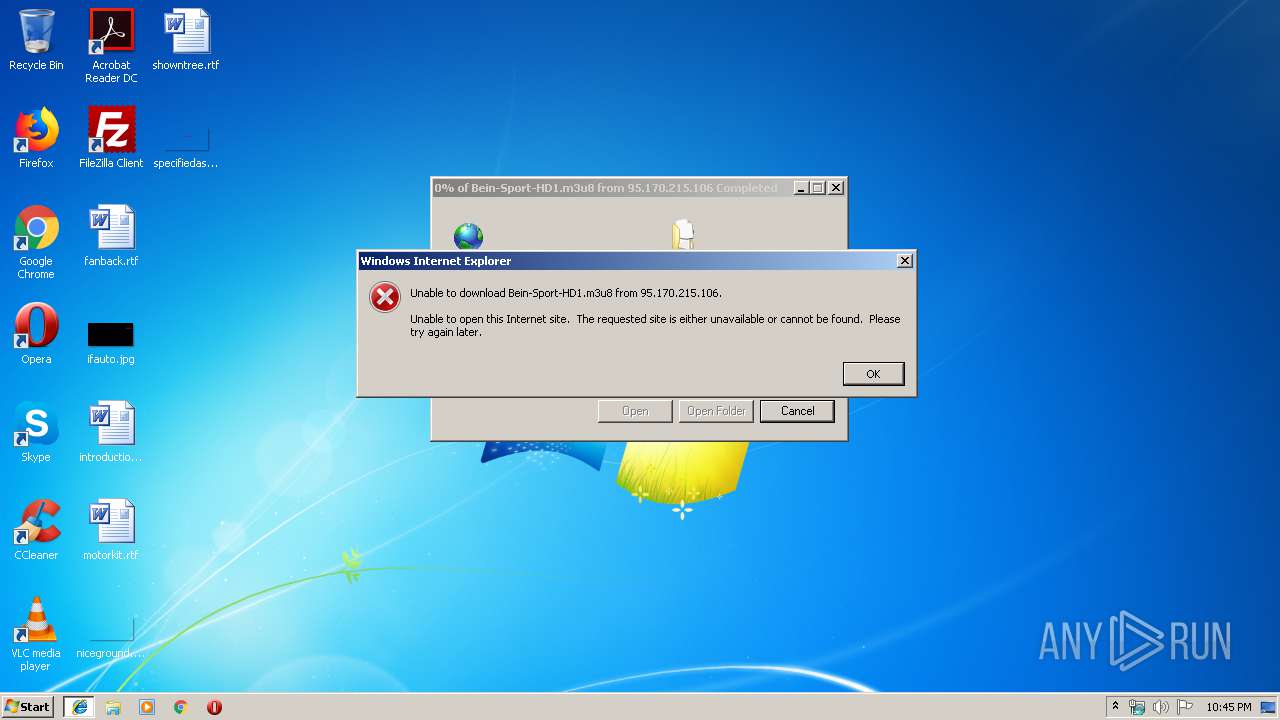Open Action Center flag icon
This screenshot has height=720, width=1280.
[x=1185, y=707]
